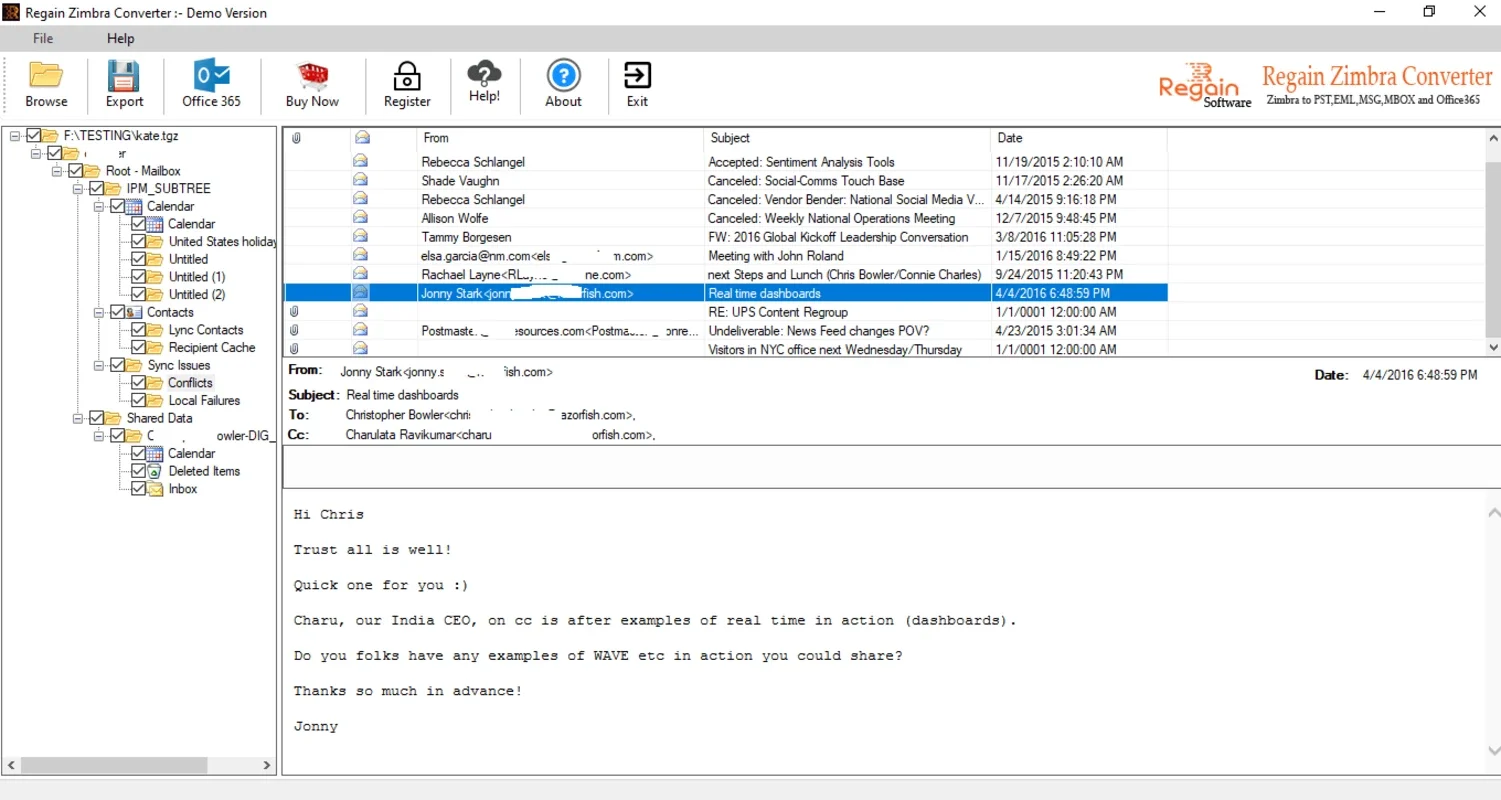Select Calendar under the shared mailbox
Screen dimensions: 1501x800
191,453
